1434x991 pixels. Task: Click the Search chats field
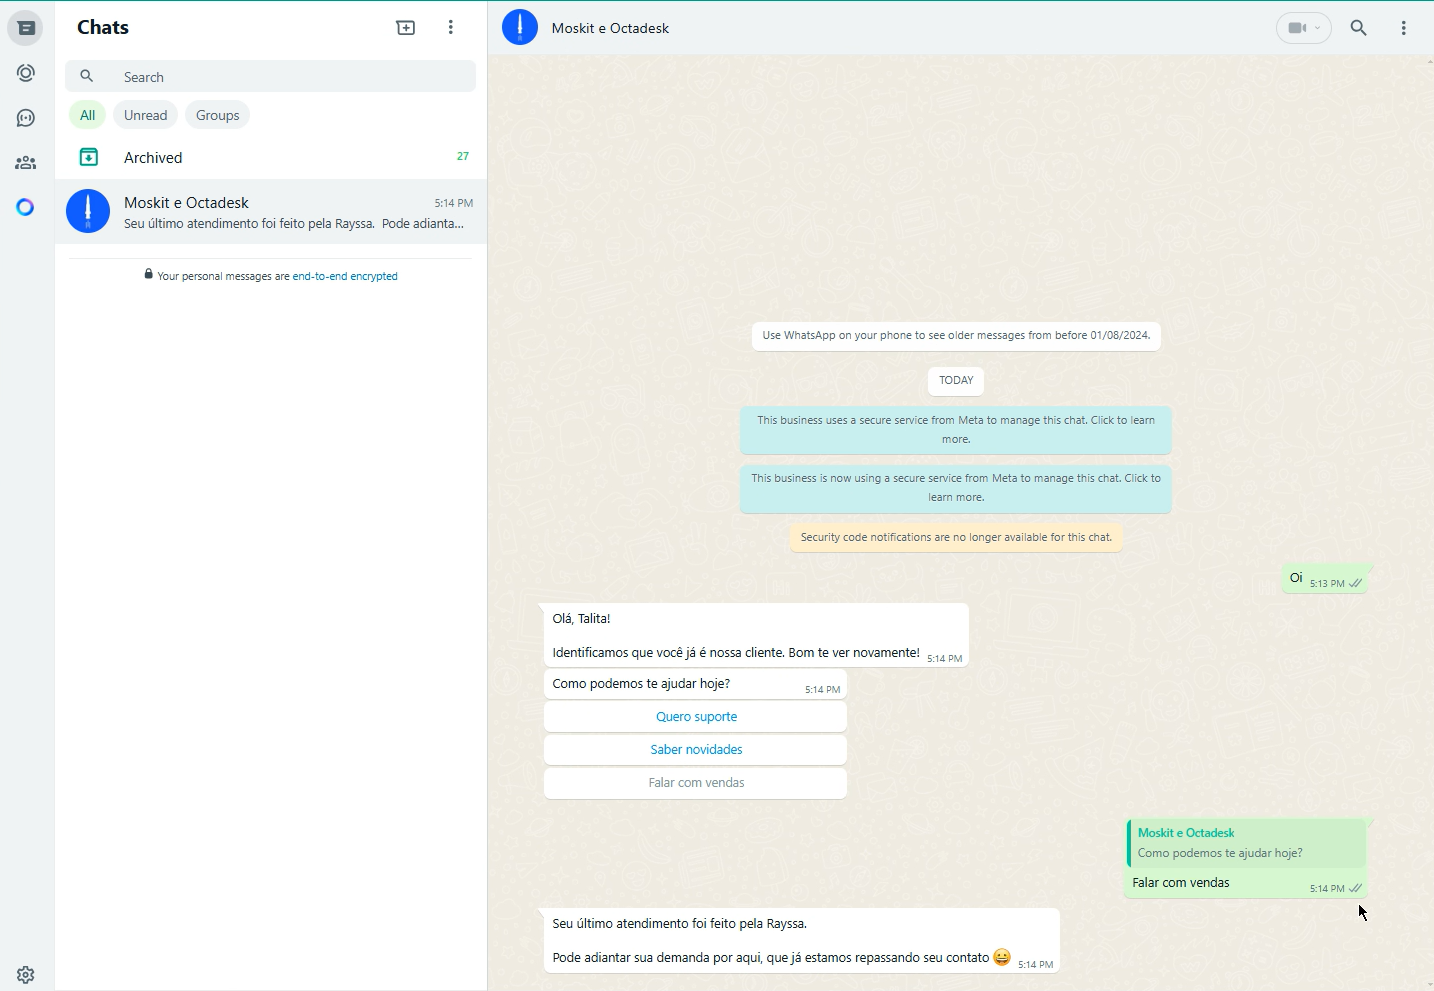271,77
